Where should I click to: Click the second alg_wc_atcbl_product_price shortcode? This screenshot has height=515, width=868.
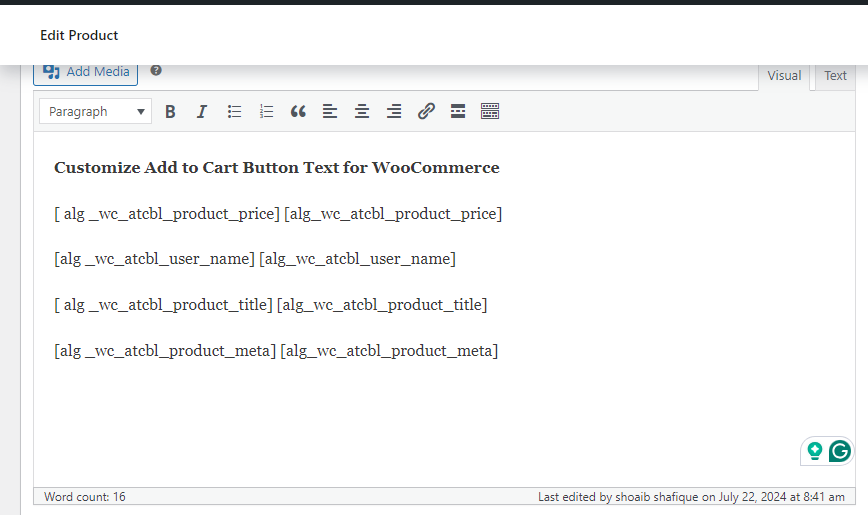click(x=393, y=214)
